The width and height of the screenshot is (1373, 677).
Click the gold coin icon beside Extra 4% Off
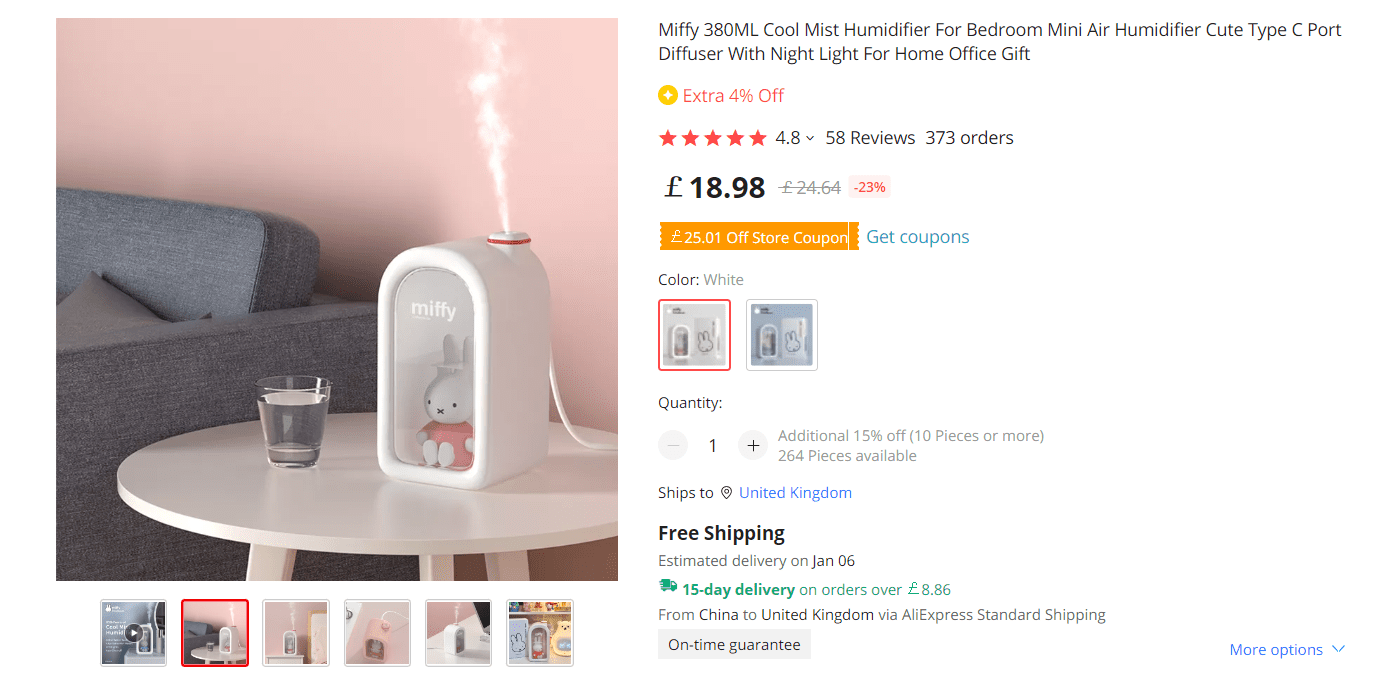pyautogui.click(x=667, y=95)
